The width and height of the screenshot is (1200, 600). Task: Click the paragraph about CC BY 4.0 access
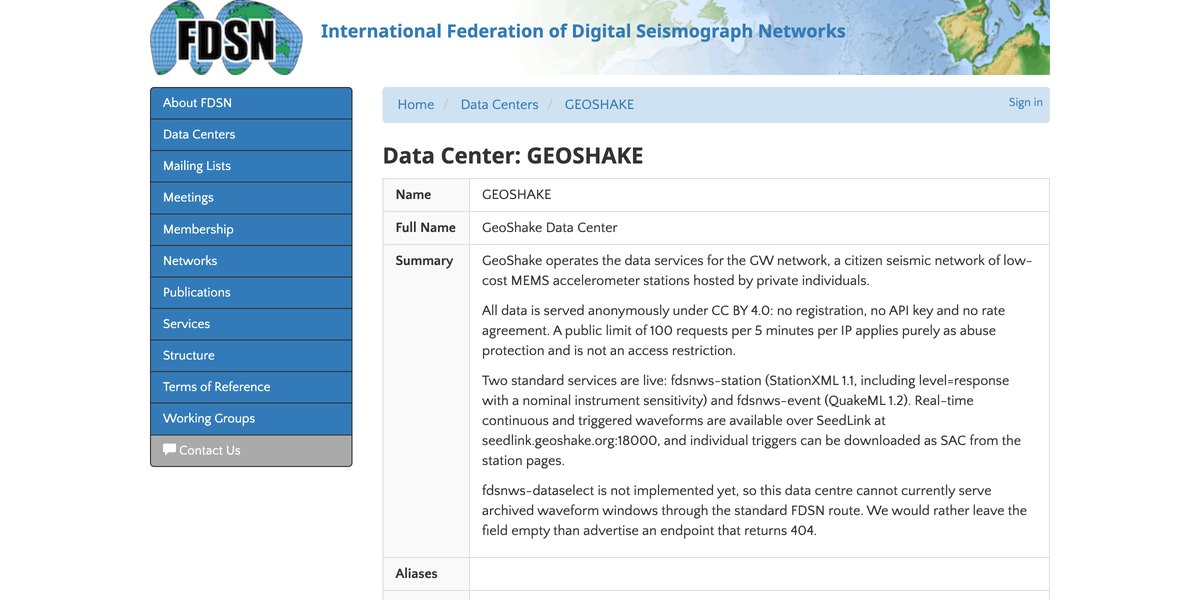pos(745,330)
